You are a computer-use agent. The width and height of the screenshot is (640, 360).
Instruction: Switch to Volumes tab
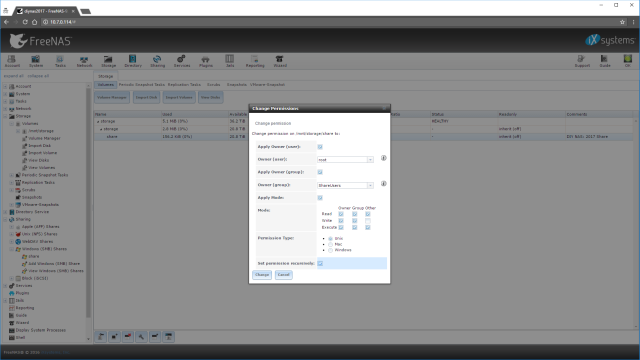click(106, 84)
